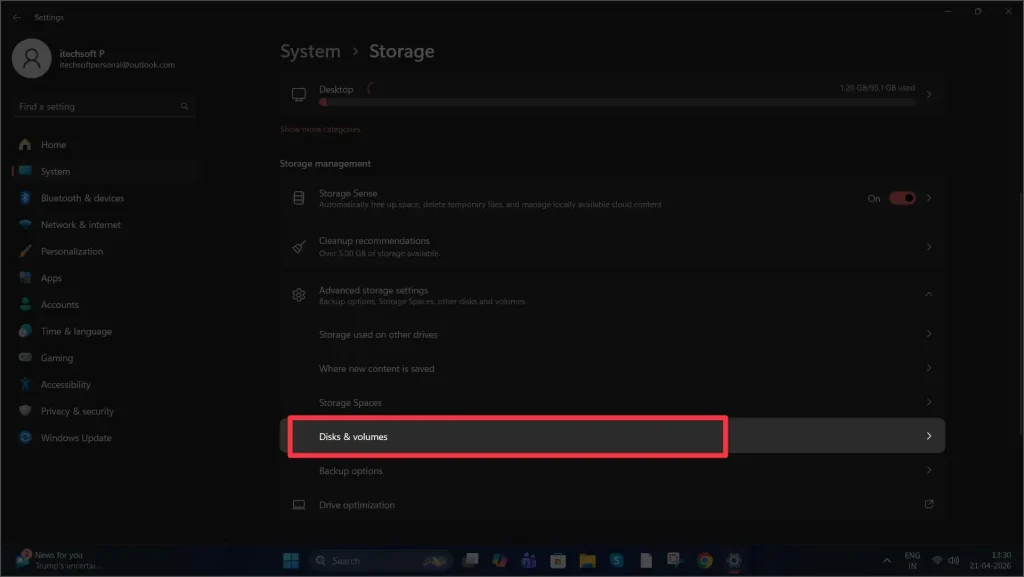
Task: Show more categories under Desktop storage
Action: (318, 128)
